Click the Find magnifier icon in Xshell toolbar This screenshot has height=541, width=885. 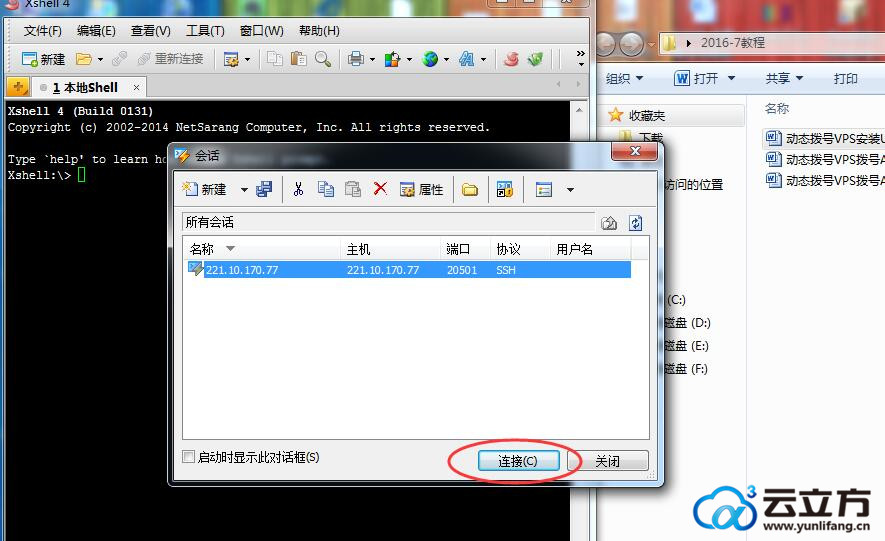[323, 58]
